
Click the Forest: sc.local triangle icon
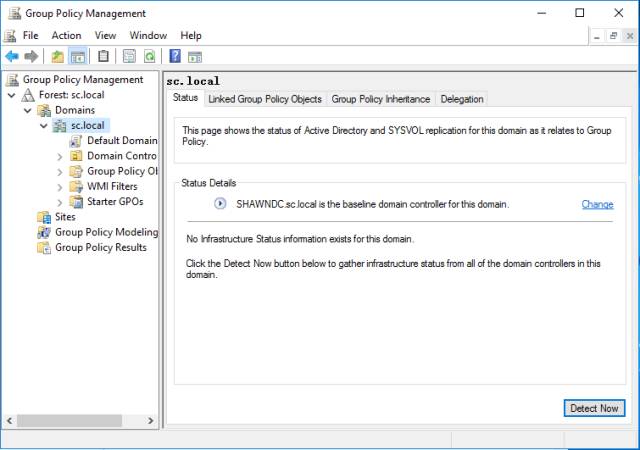(x=28, y=95)
